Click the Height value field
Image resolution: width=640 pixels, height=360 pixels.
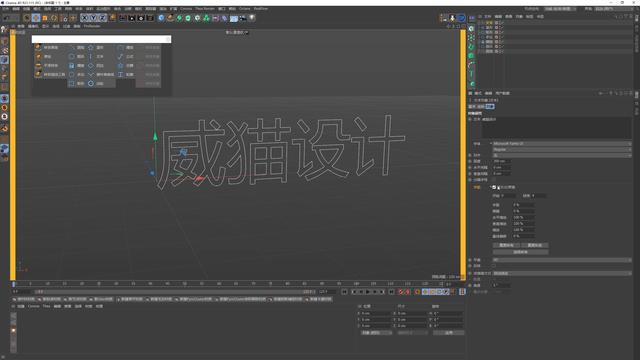pyautogui.click(x=502, y=161)
